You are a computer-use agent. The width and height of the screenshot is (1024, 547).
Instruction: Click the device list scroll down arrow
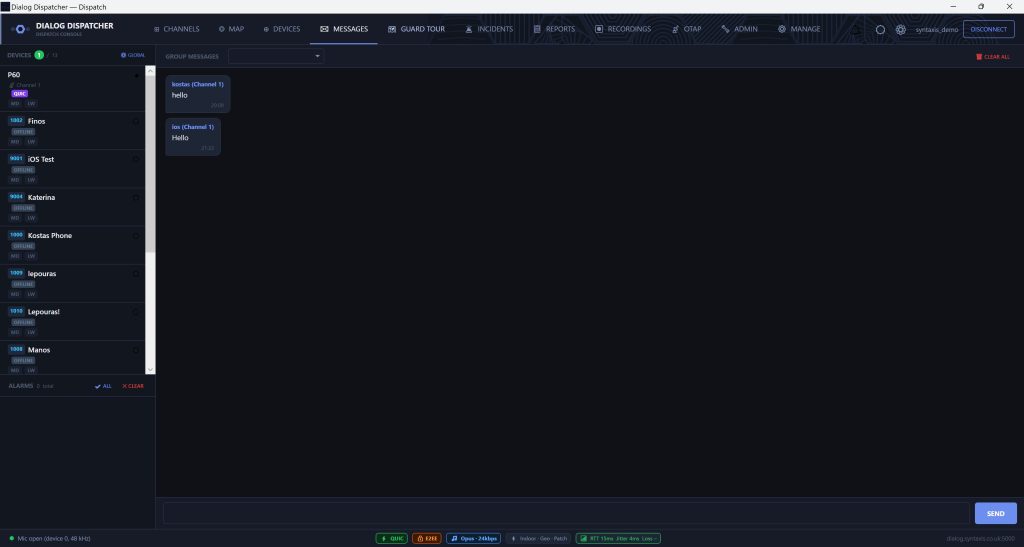(x=150, y=369)
